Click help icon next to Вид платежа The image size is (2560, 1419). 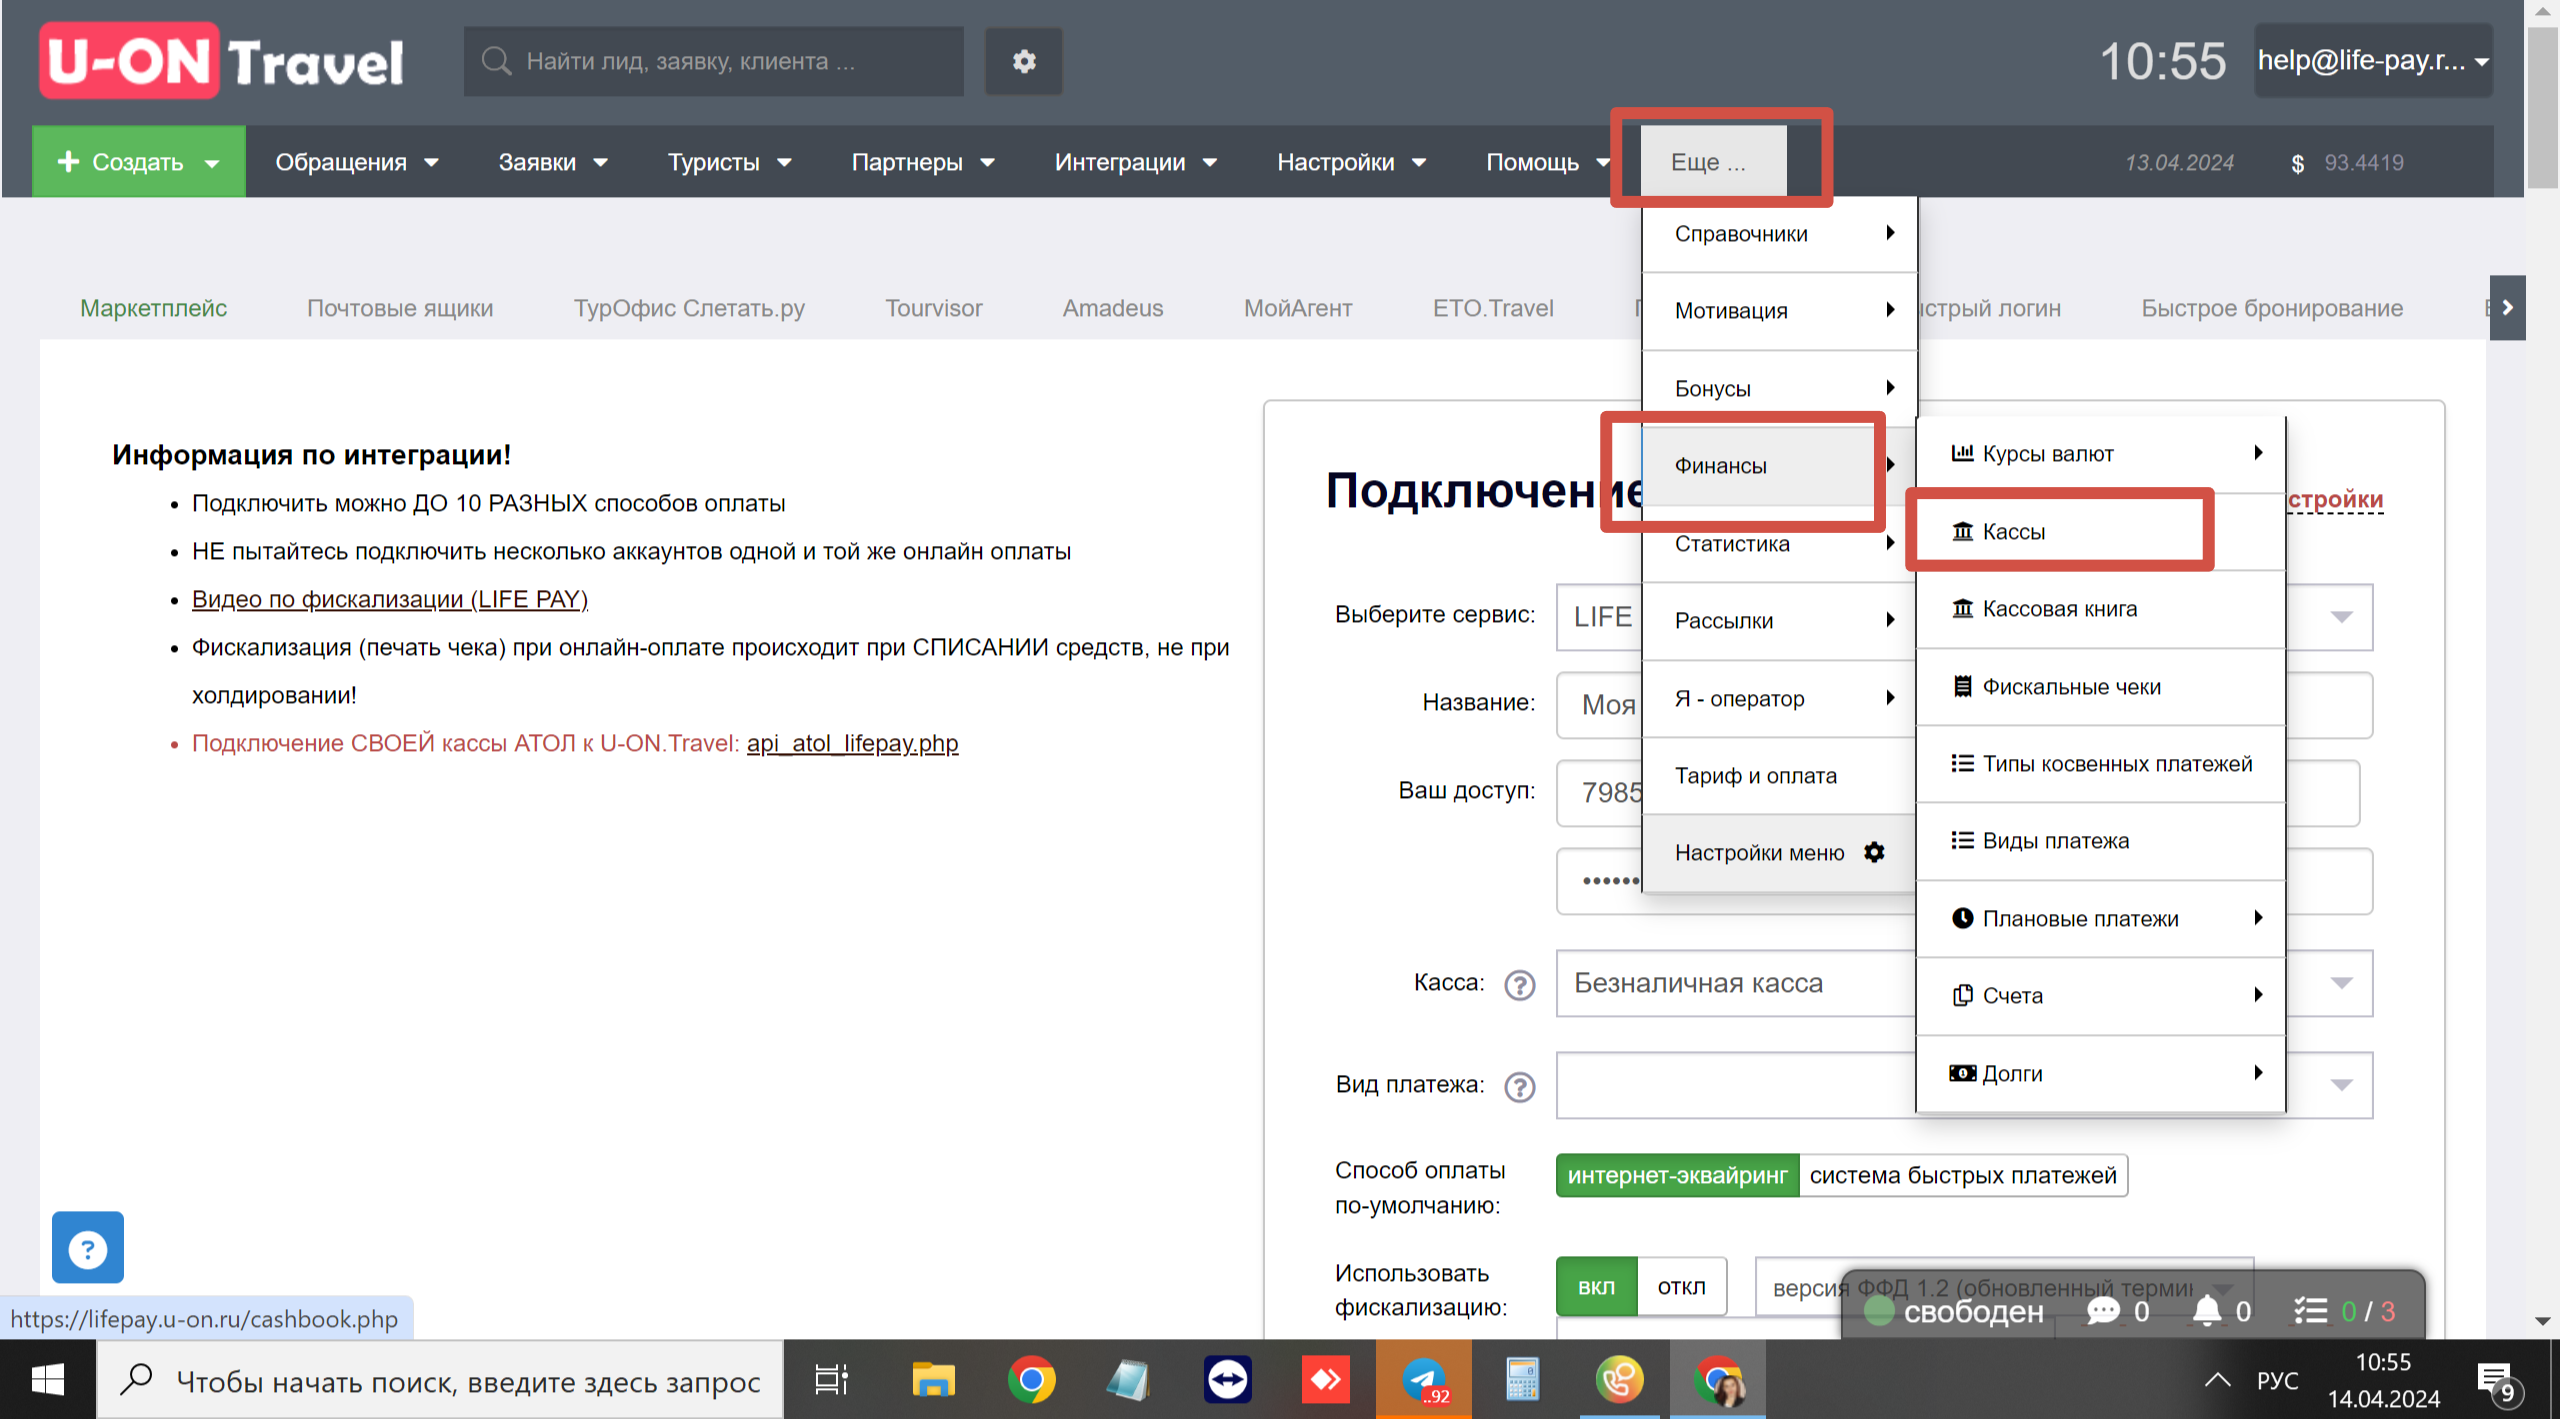point(1520,1086)
